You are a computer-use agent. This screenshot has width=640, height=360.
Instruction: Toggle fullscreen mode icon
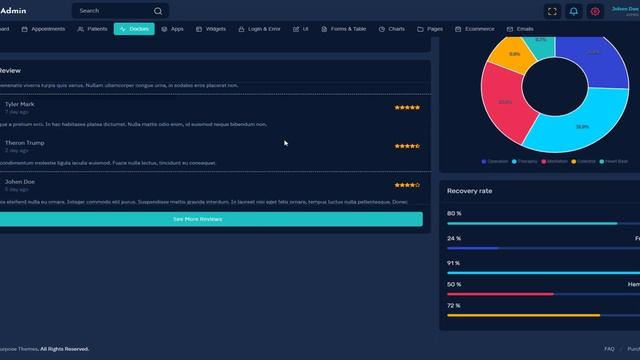click(x=552, y=11)
